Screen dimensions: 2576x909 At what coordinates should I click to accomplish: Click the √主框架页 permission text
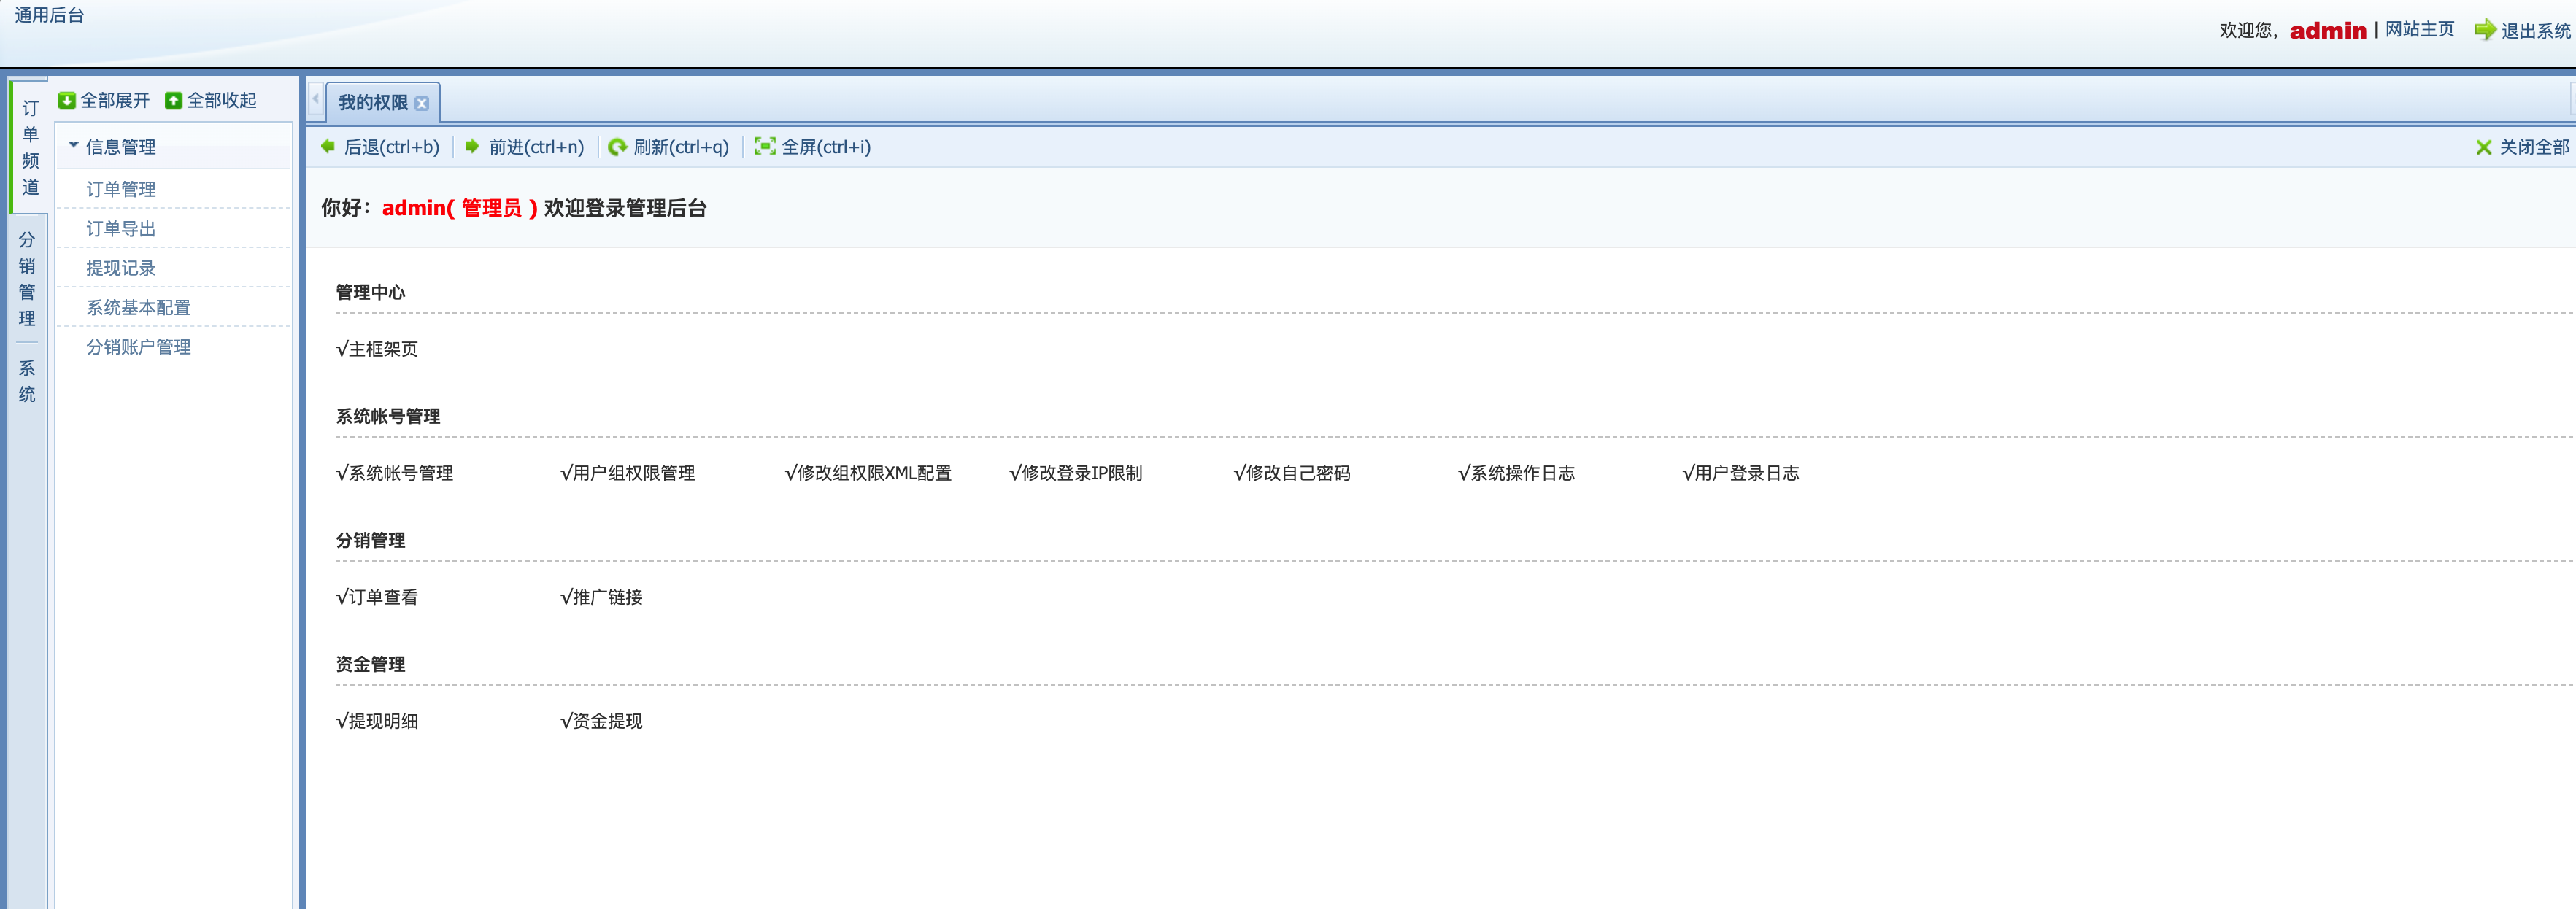377,349
